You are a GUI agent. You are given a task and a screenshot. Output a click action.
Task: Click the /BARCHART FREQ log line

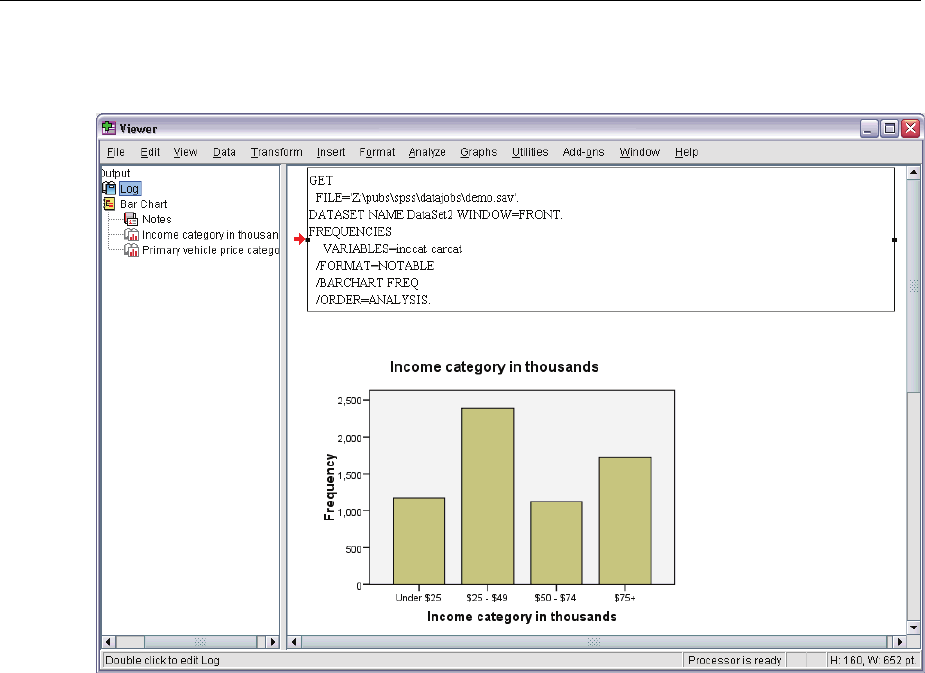click(x=367, y=283)
